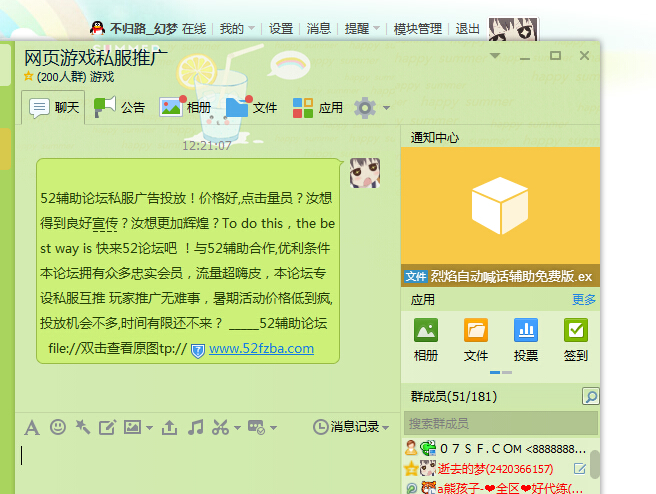Open the shared file notification box image
Image resolution: width=656 pixels, height=494 pixels.
(x=500, y=205)
